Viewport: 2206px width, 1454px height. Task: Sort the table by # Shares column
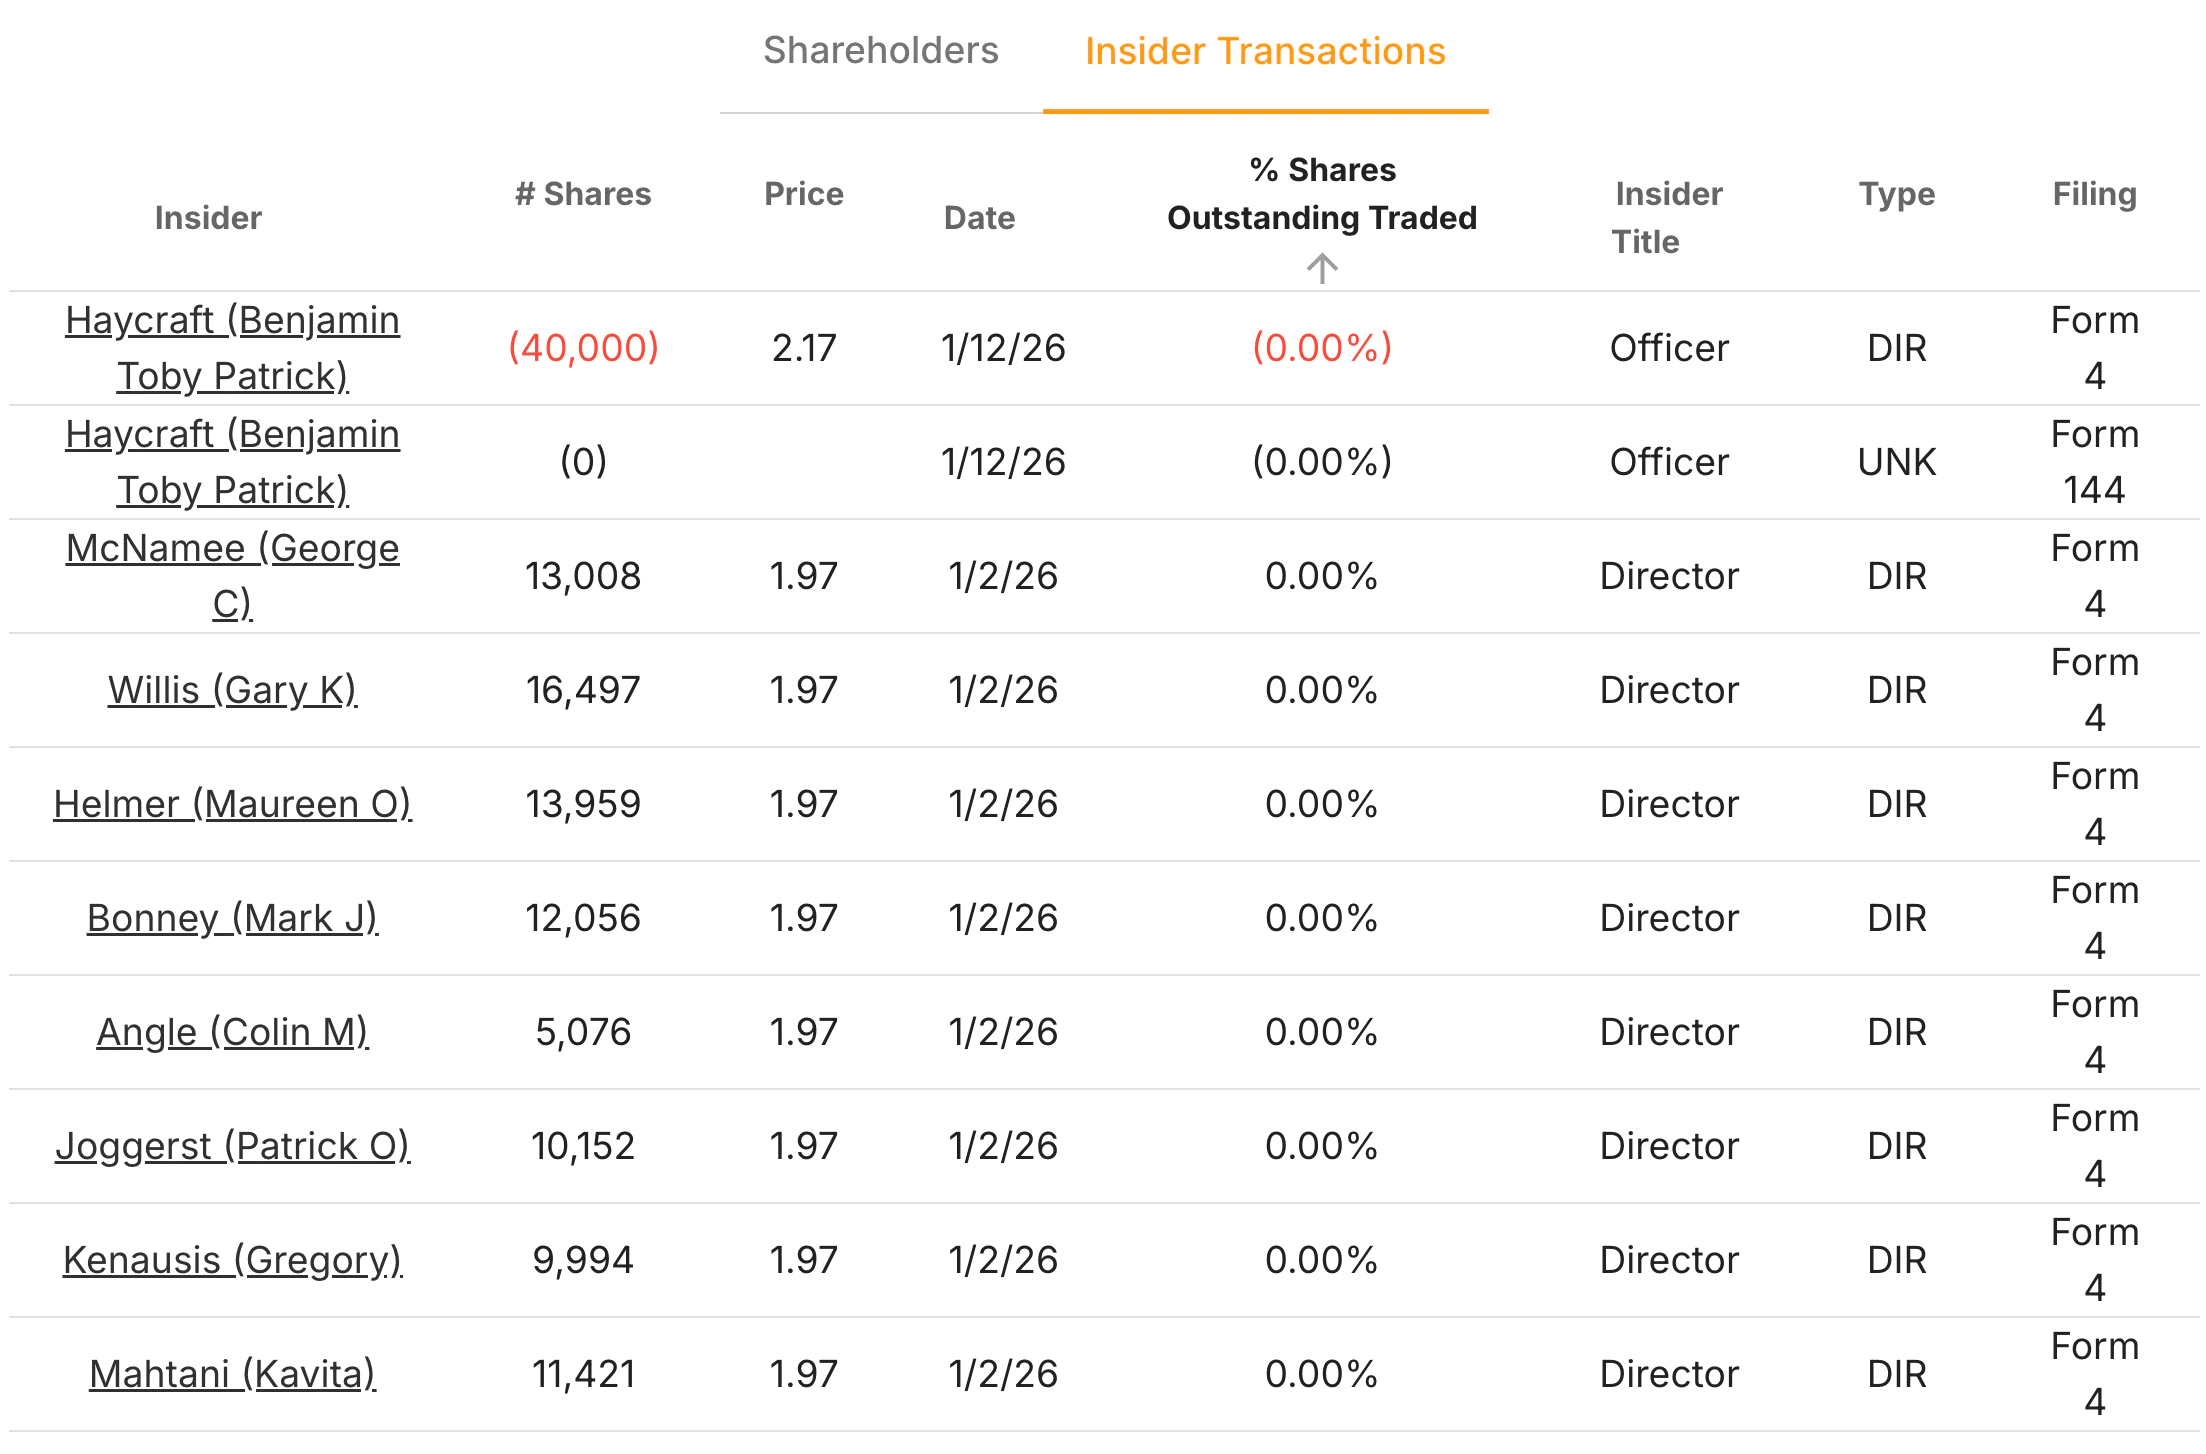584,194
